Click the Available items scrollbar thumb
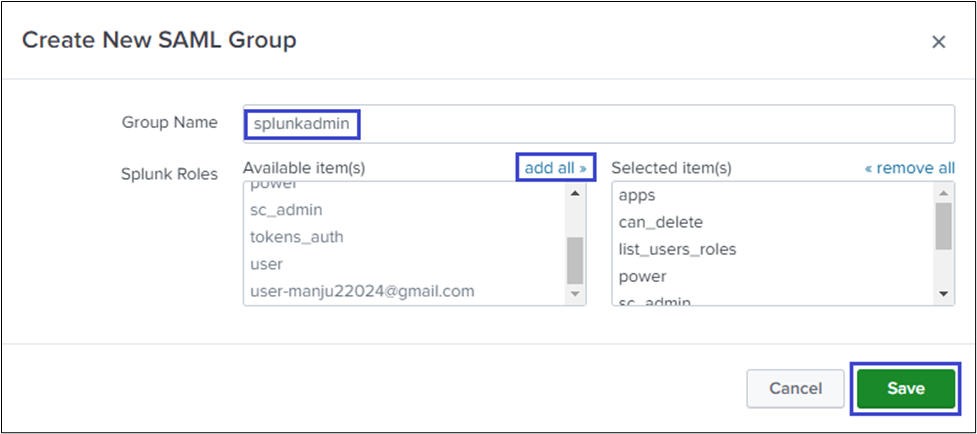 [x=575, y=260]
